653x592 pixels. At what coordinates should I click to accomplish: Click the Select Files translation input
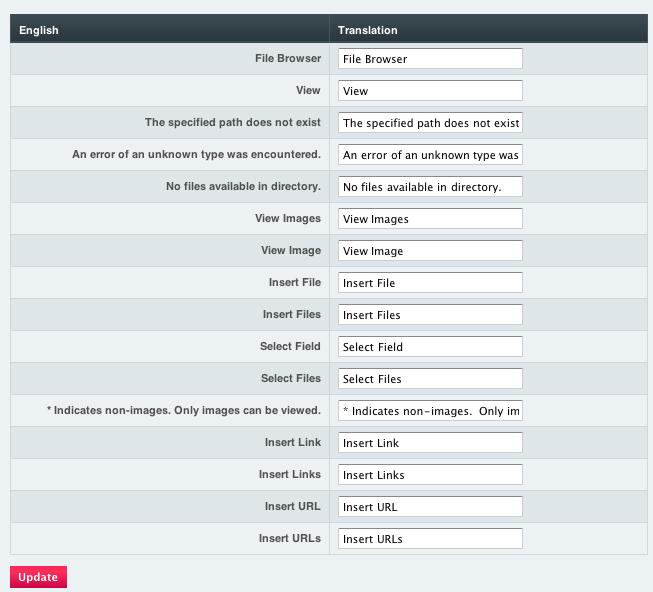point(430,379)
